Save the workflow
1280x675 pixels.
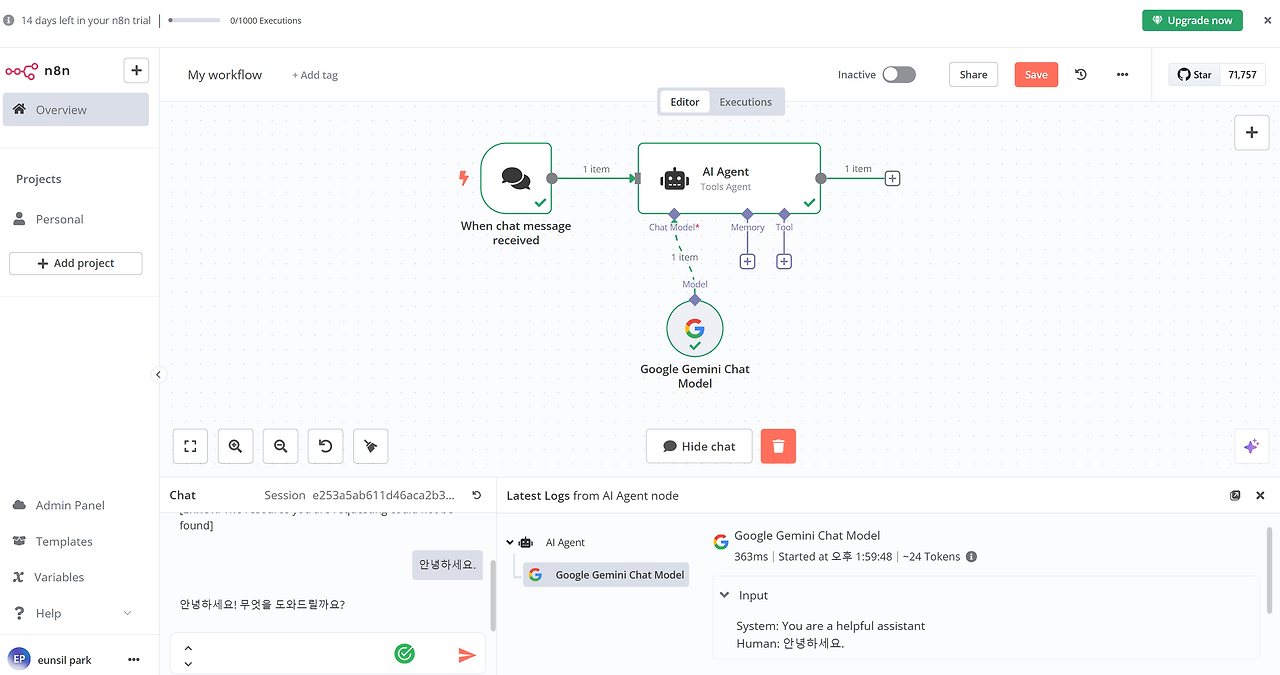tap(1036, 75)
